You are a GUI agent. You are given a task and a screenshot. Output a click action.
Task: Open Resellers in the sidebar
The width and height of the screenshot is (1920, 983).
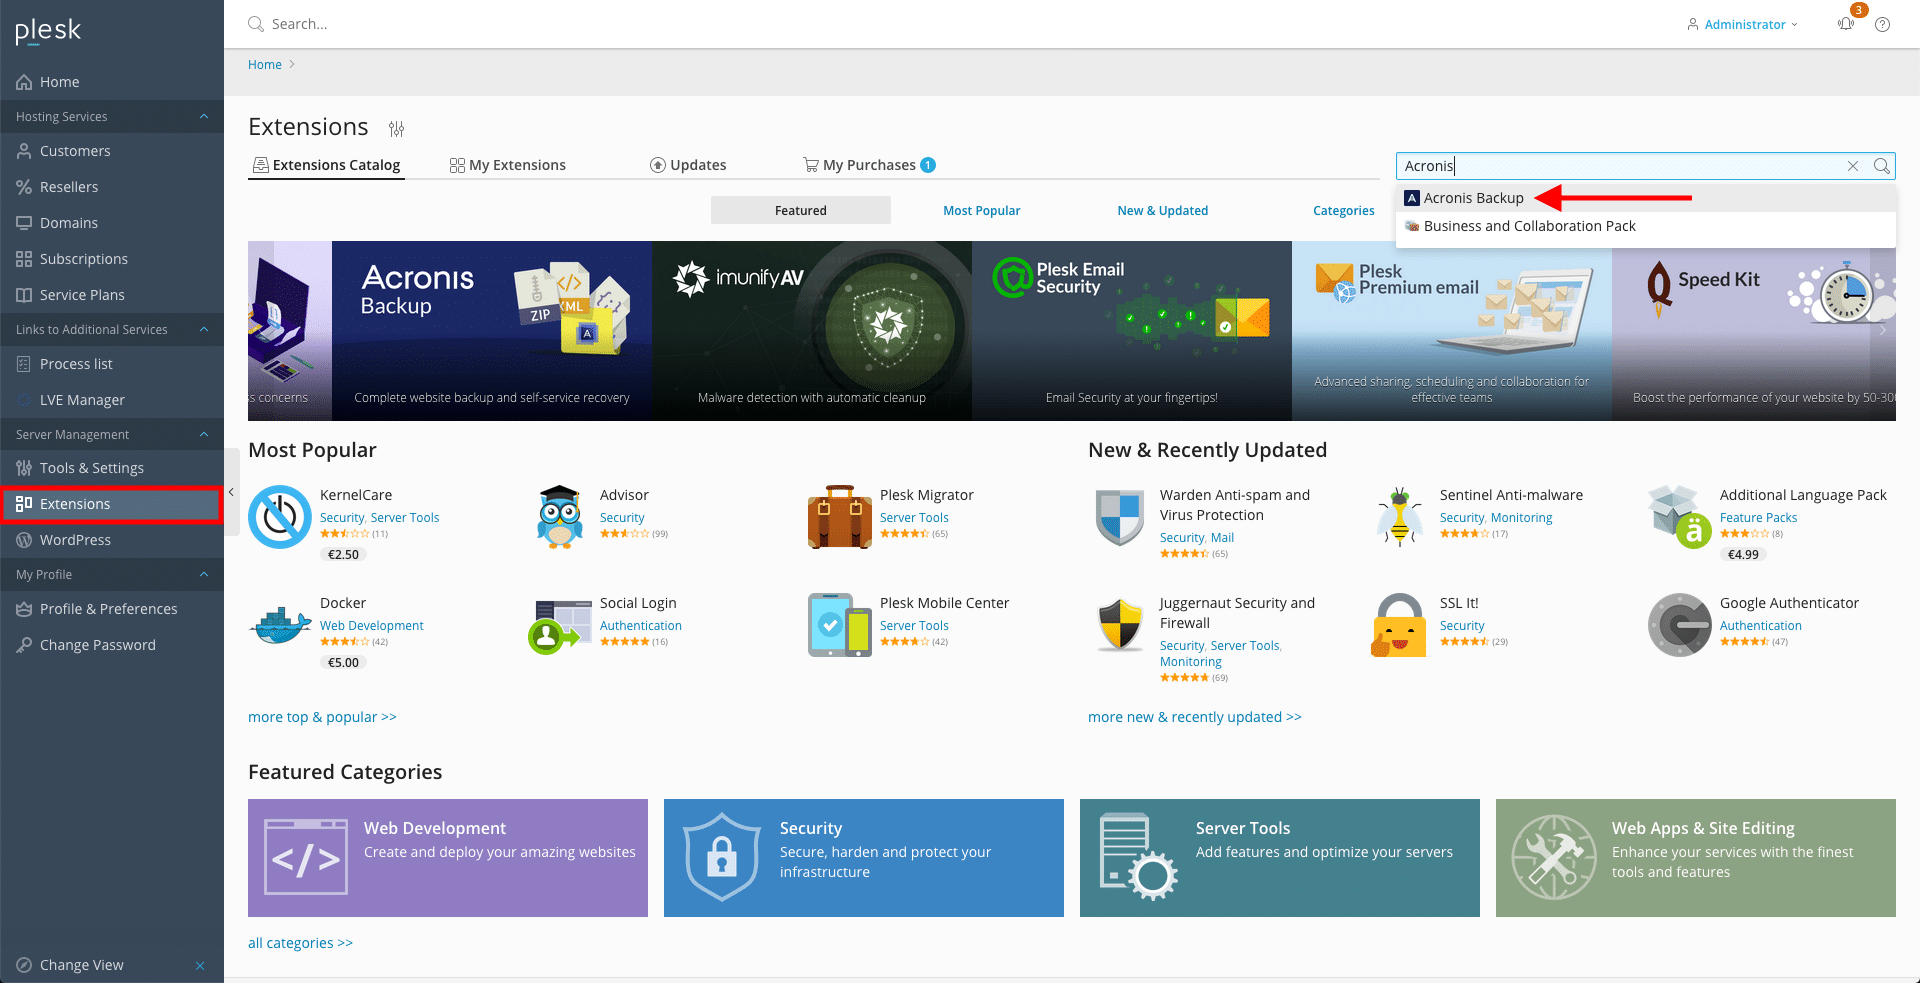tap(112, 187)
